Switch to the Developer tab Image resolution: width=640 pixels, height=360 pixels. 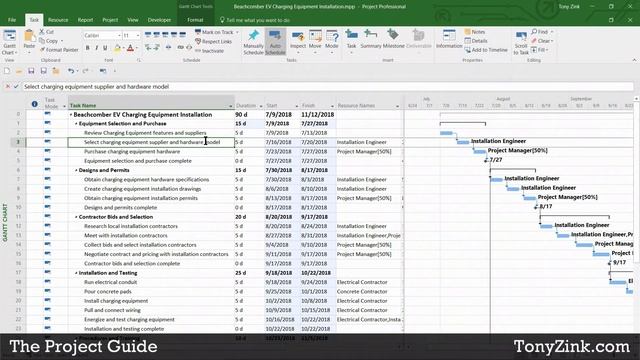159,20
